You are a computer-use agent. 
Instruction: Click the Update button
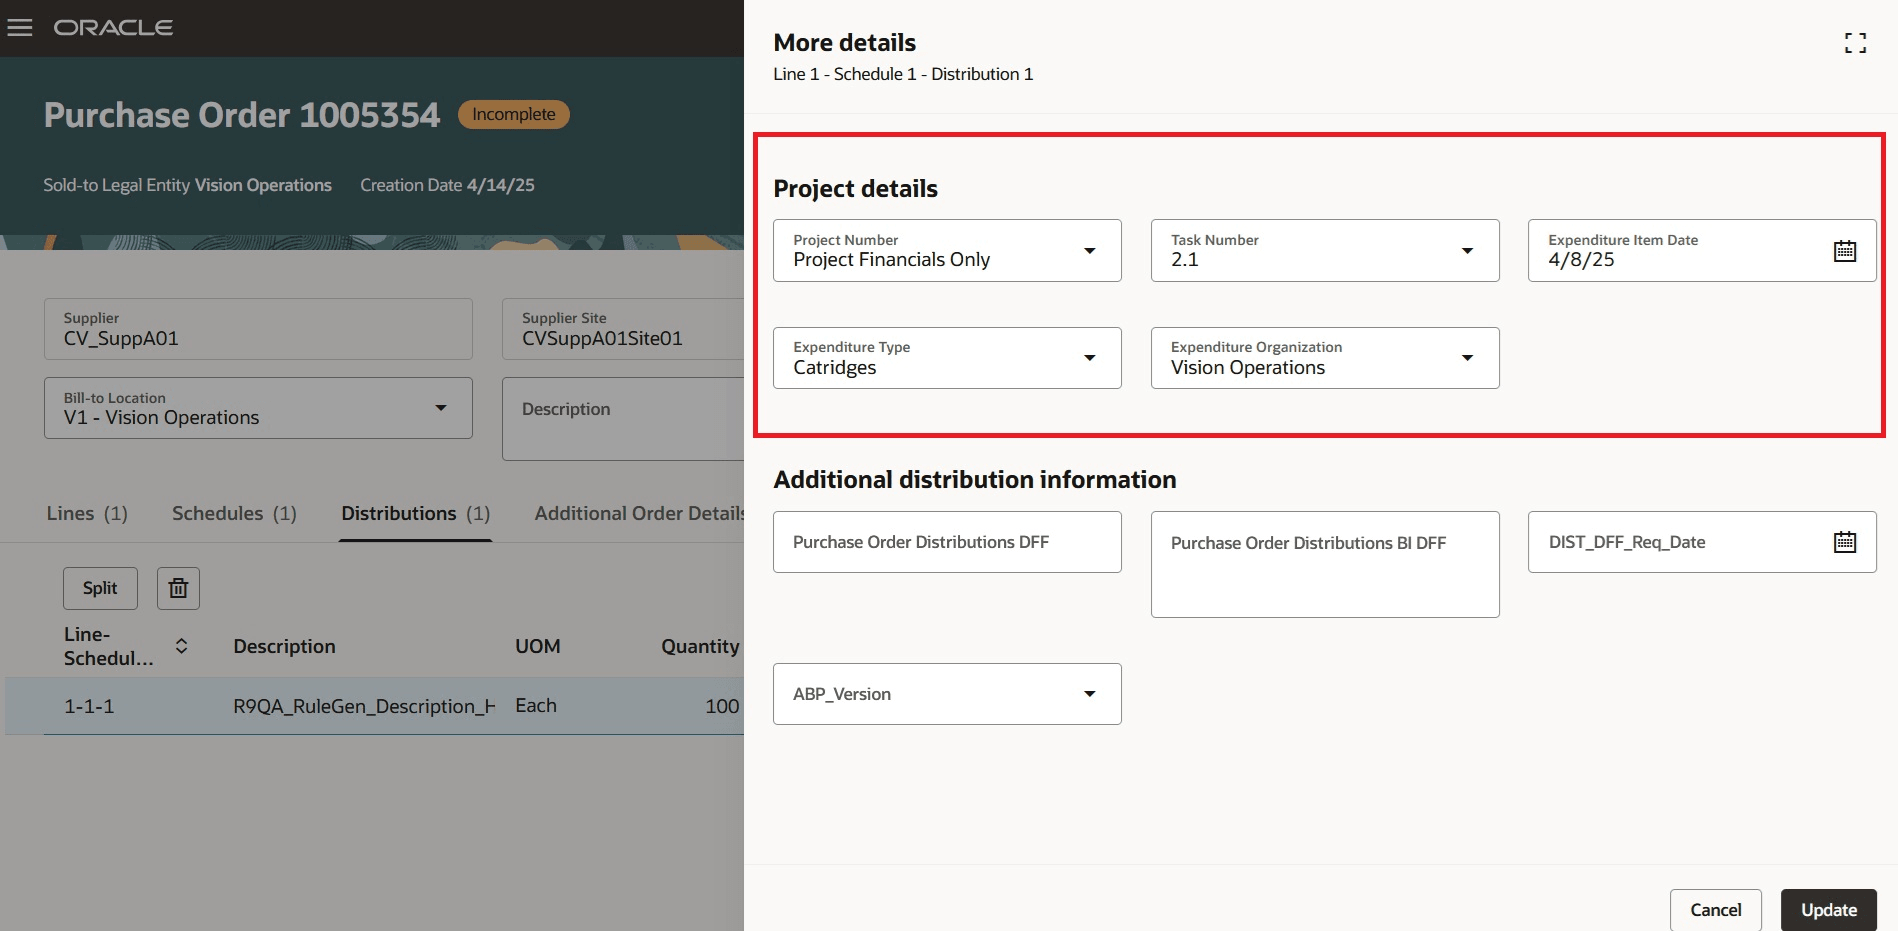1828,910
